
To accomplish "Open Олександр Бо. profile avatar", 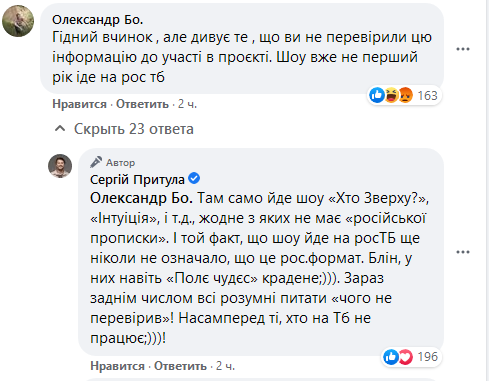I will coord(18,21).
